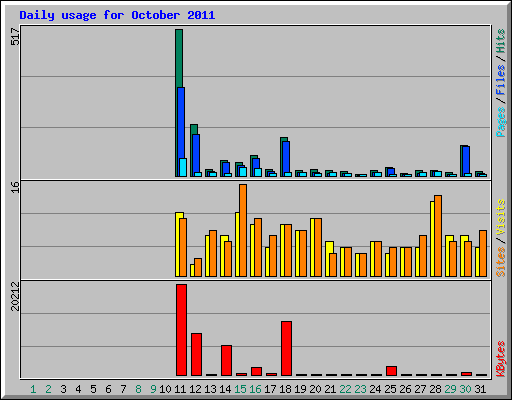Click the orange sites bar for day 20
The width and height of the screenshot is (512, 400).
tap(318, 247)
